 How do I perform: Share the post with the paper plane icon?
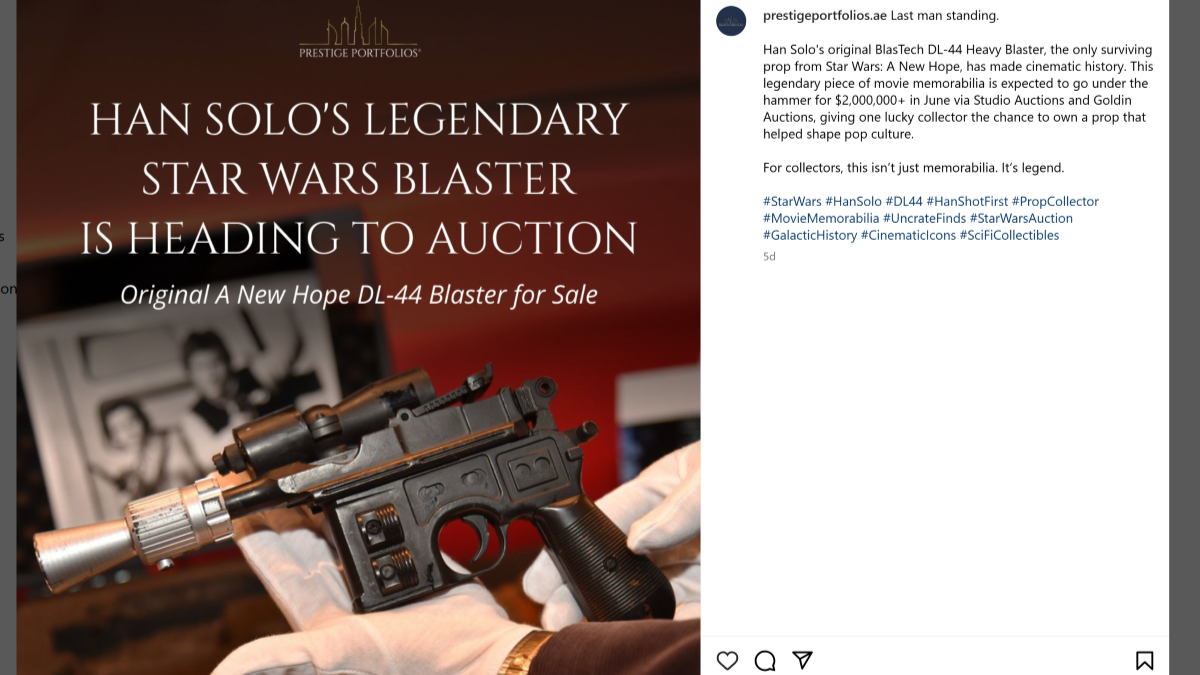[802, 660]
